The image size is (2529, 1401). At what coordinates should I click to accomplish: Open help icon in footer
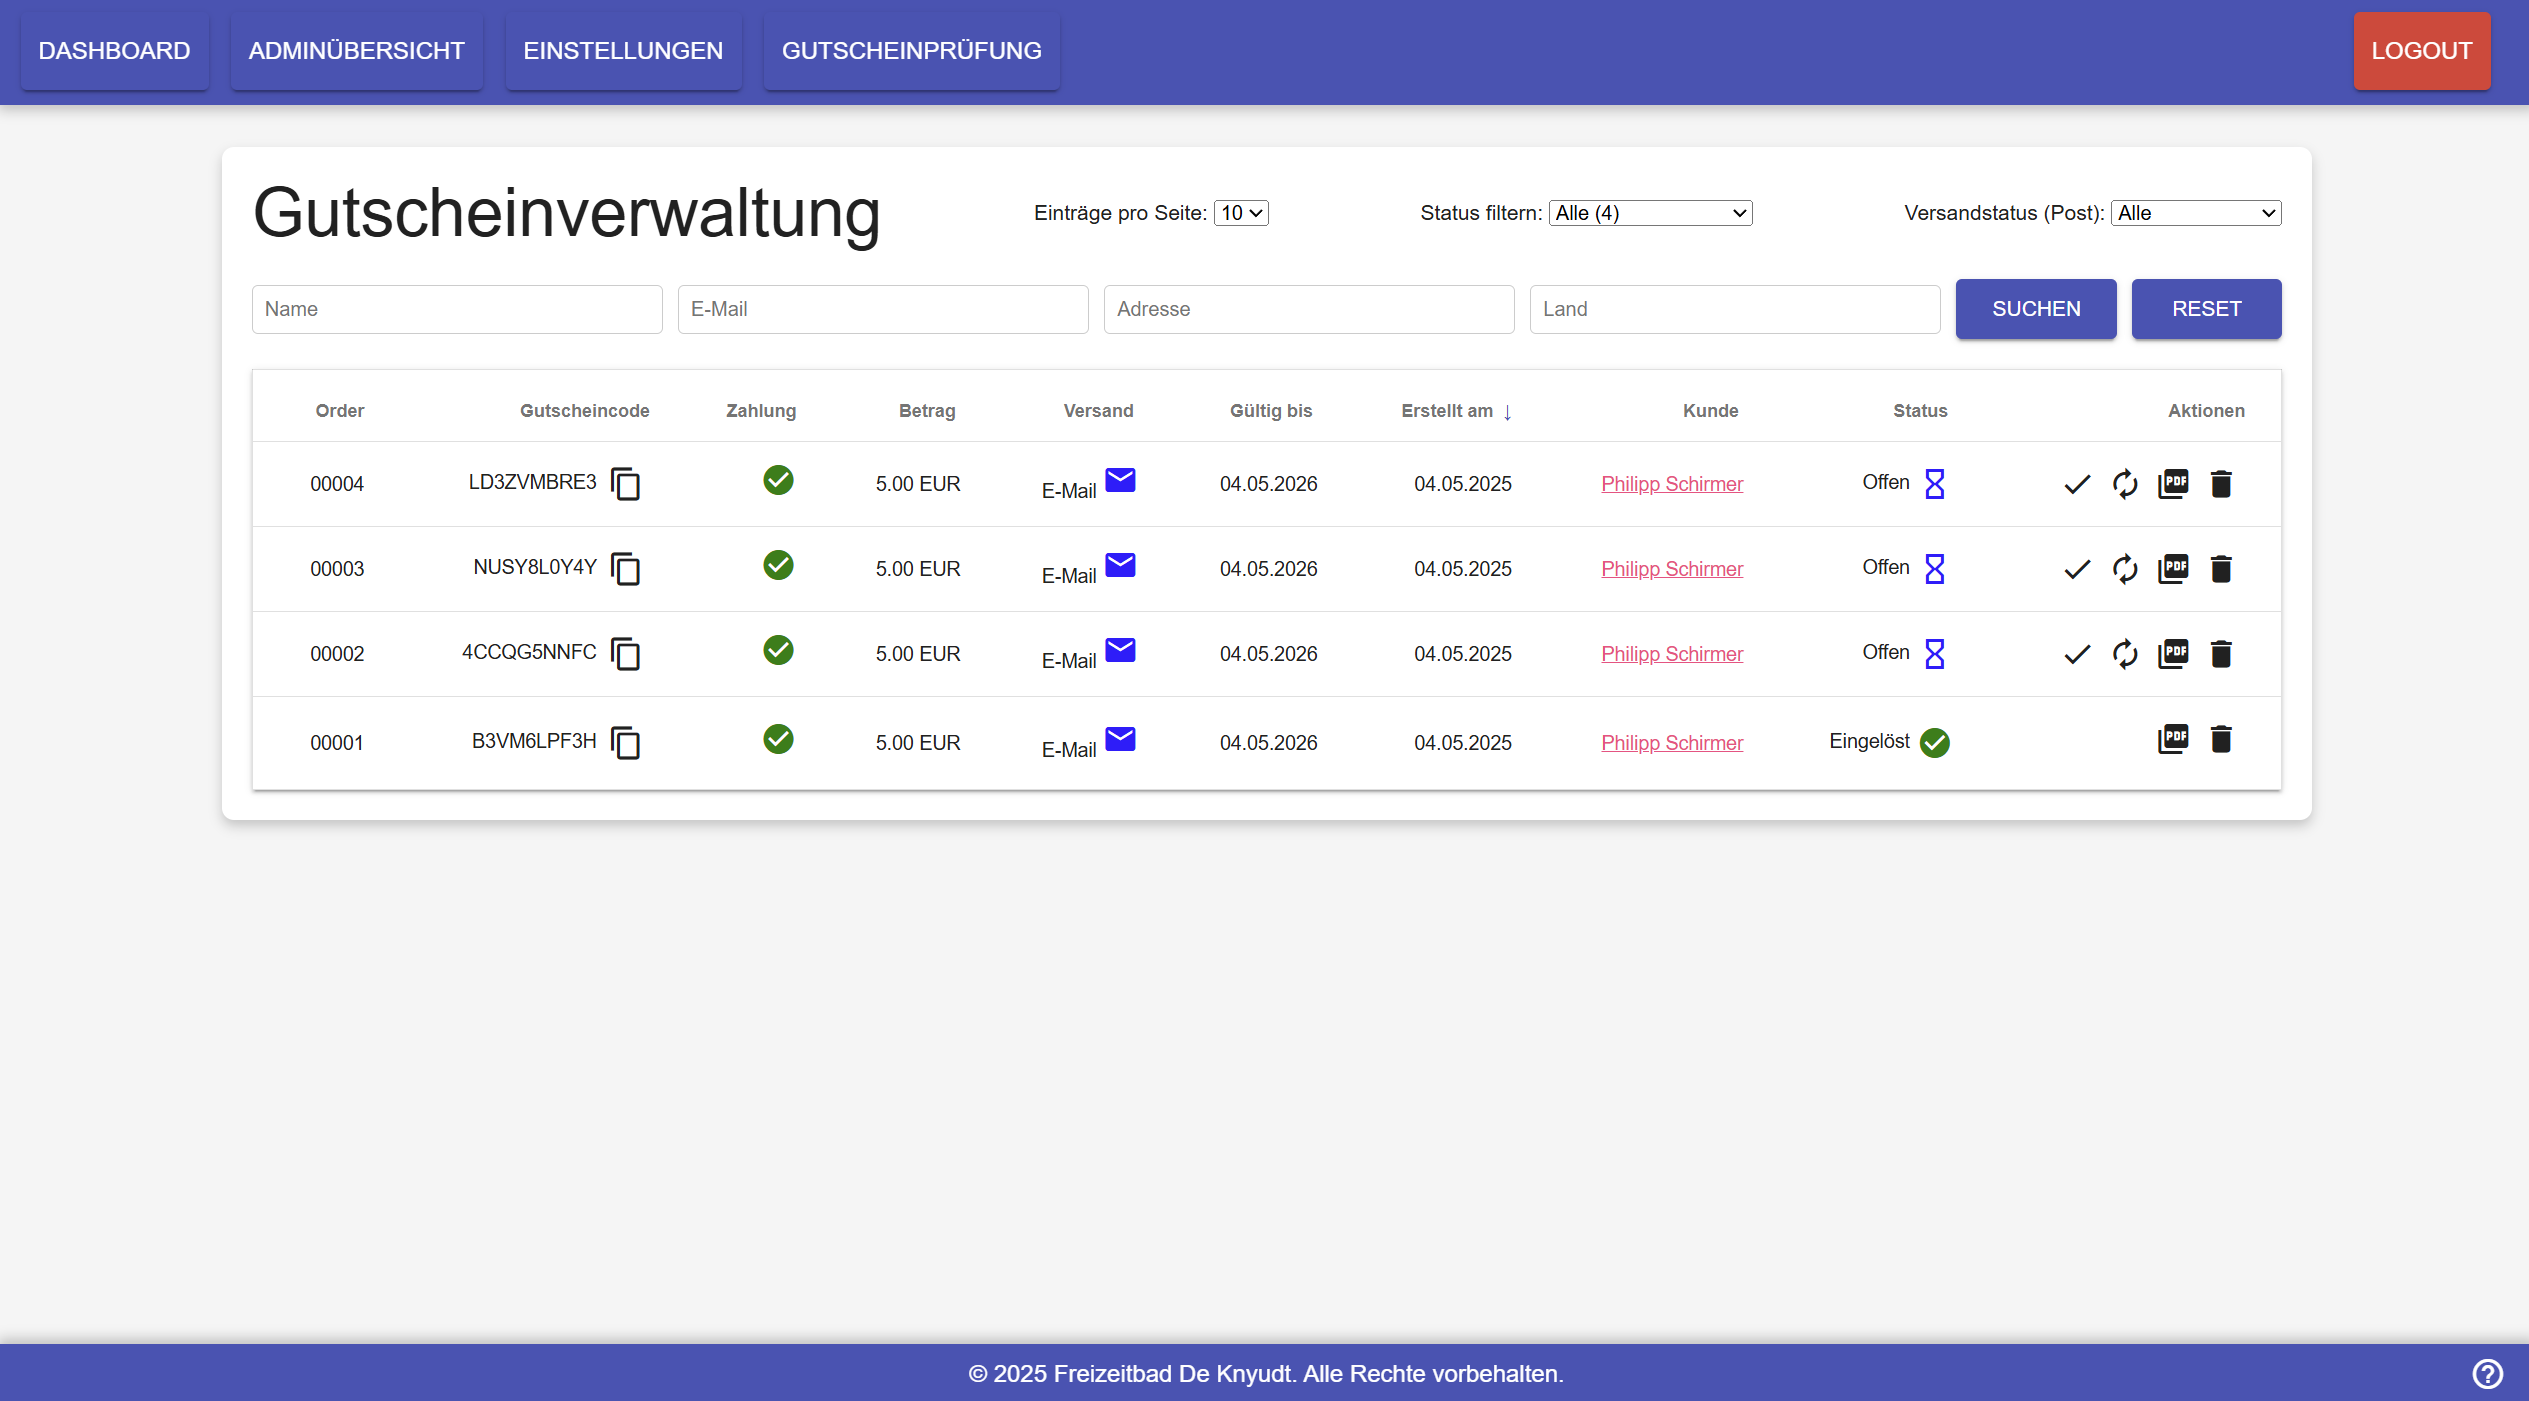pyautogui.click(x=2487, y=1374)
